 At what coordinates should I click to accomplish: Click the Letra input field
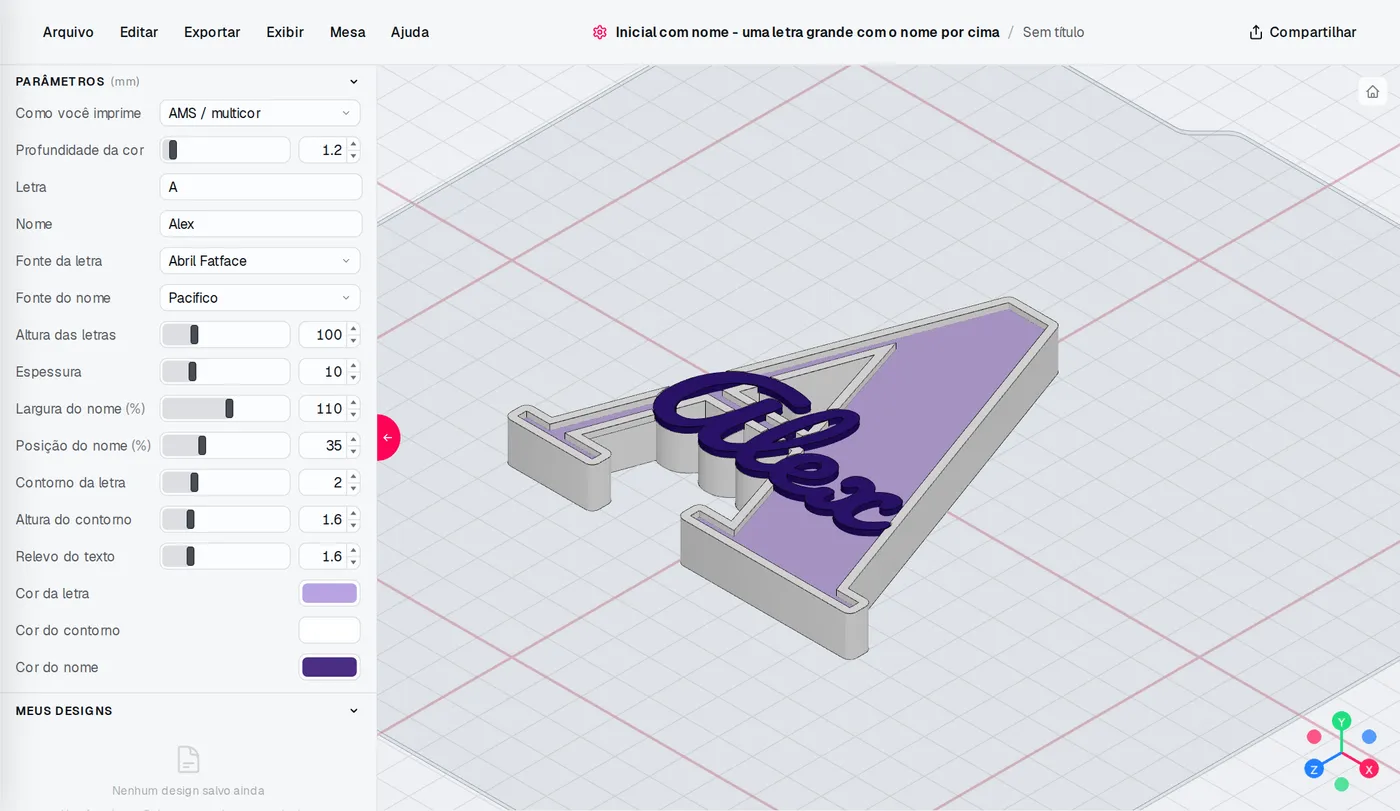point(260,187)
